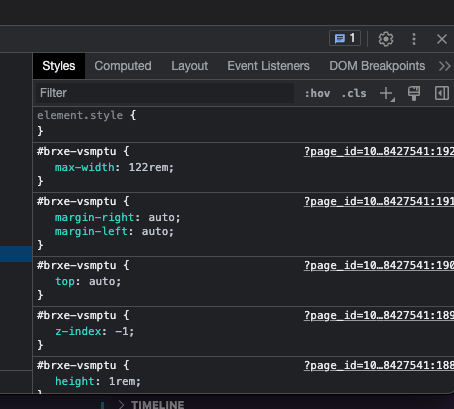Viewport: 454px width, 409px height.
Task: Click the TIMELINE section label
Action: (x=157, y=405)
